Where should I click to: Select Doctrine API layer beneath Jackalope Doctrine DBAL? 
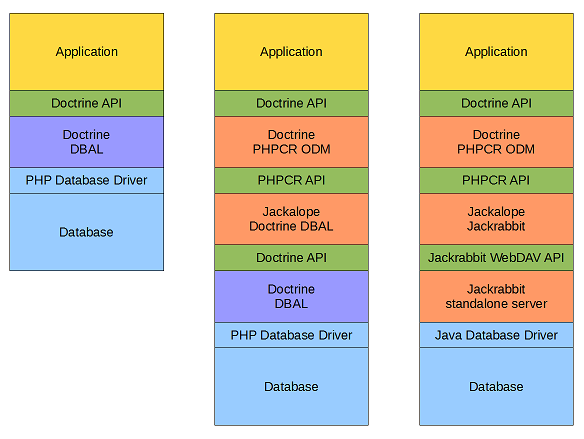(x=291, y=258)
